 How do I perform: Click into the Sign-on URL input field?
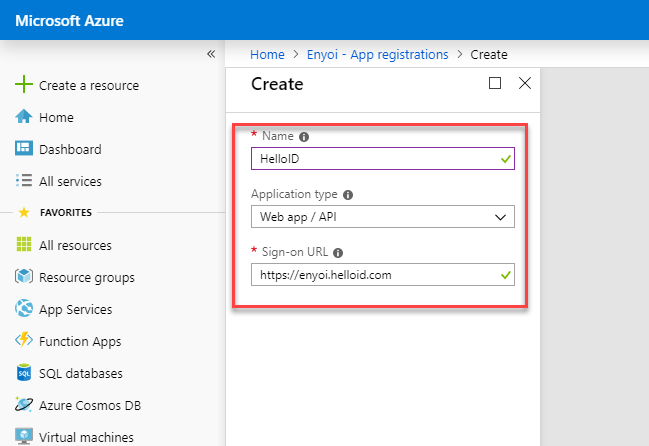(x=383, y=274)
